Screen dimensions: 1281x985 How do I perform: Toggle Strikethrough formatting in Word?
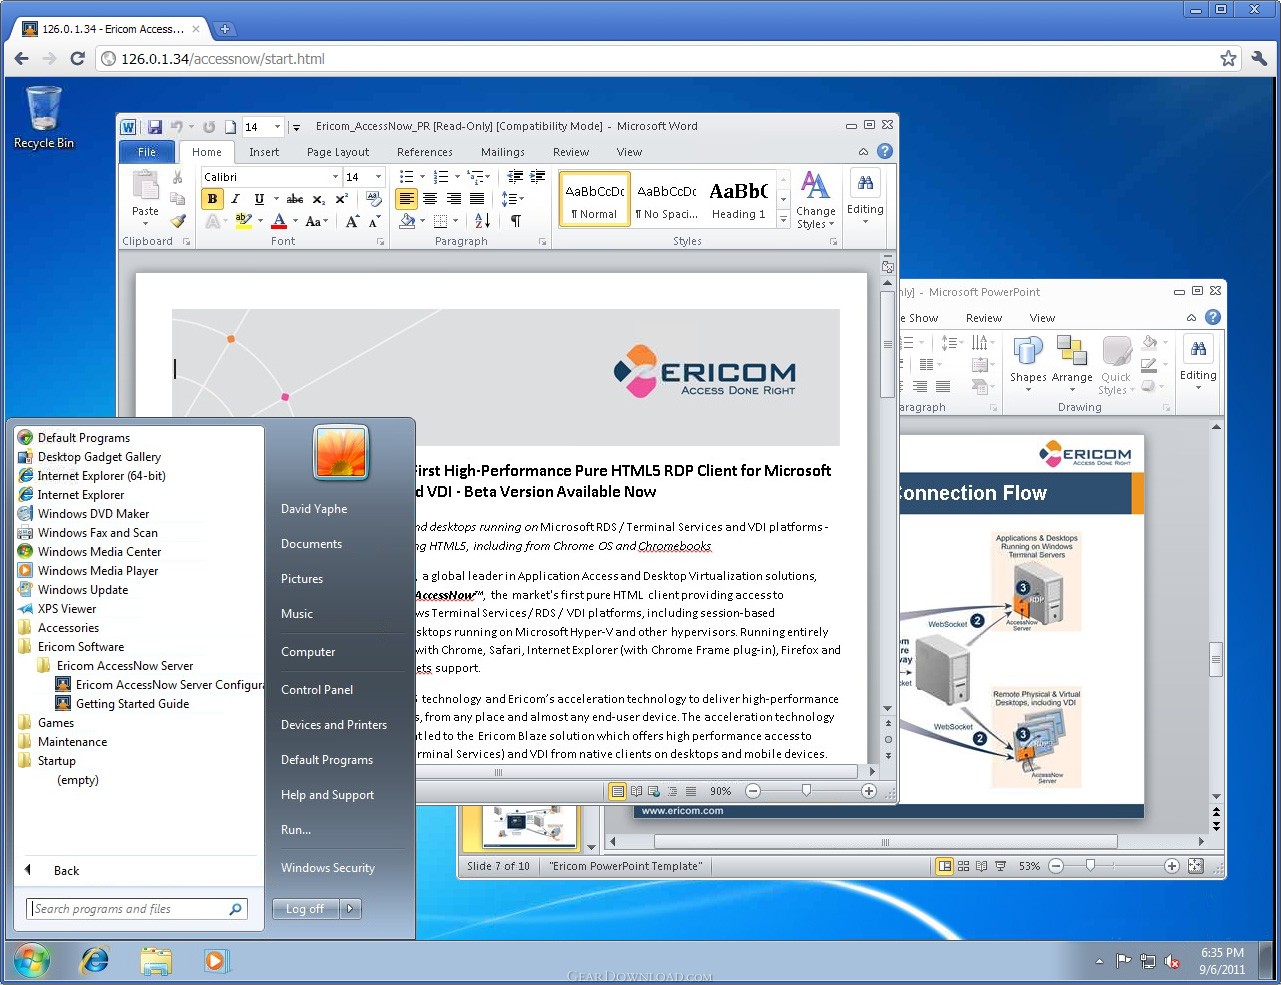(x=295, y=199)
